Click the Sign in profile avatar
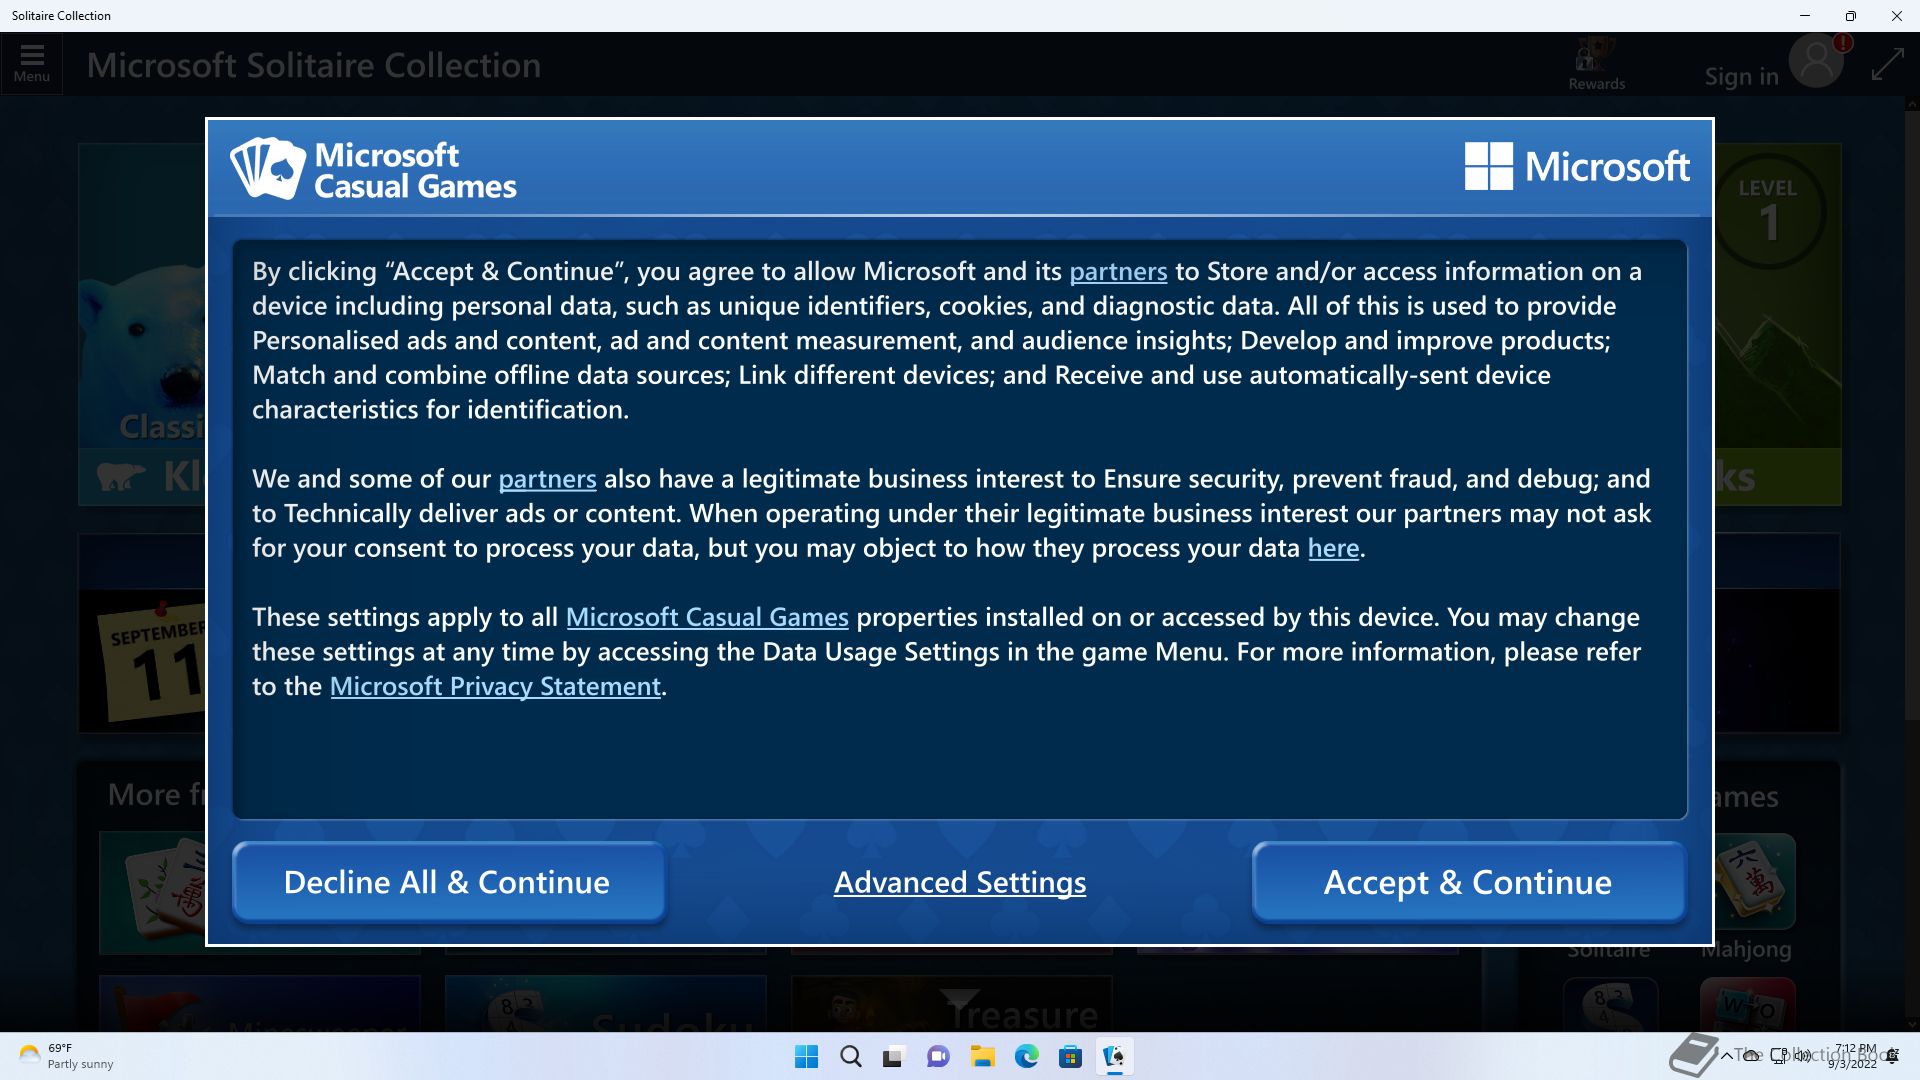 pos(1815,63)
